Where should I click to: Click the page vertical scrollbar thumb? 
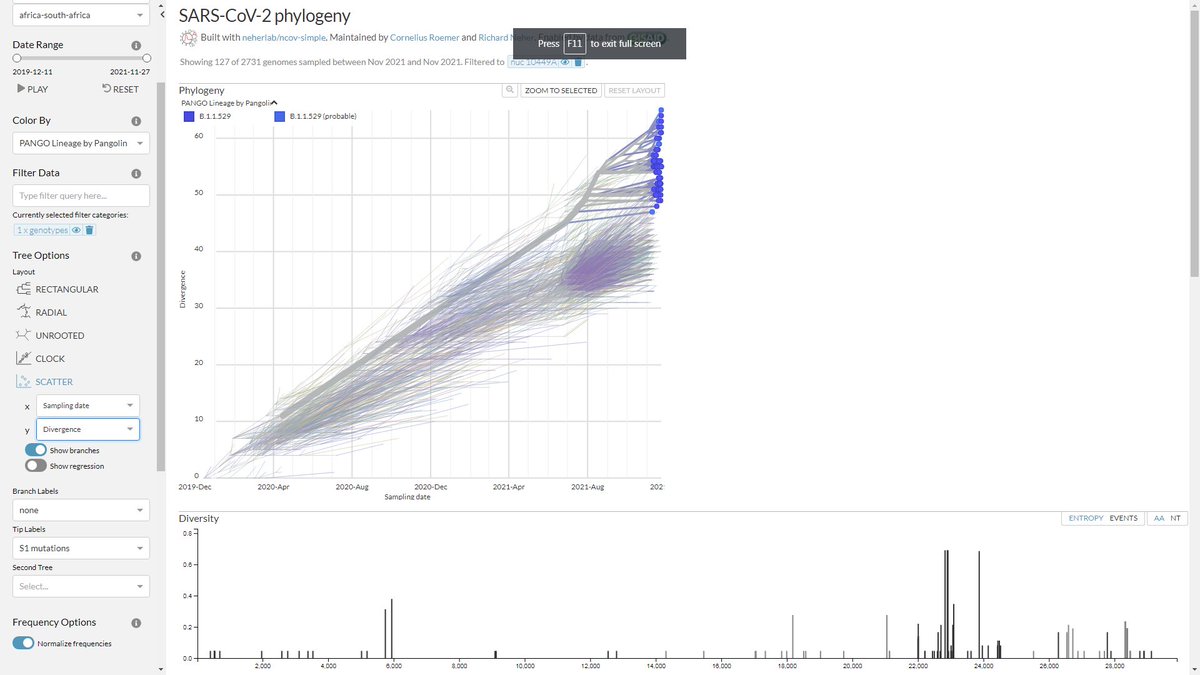(1194, 142)
